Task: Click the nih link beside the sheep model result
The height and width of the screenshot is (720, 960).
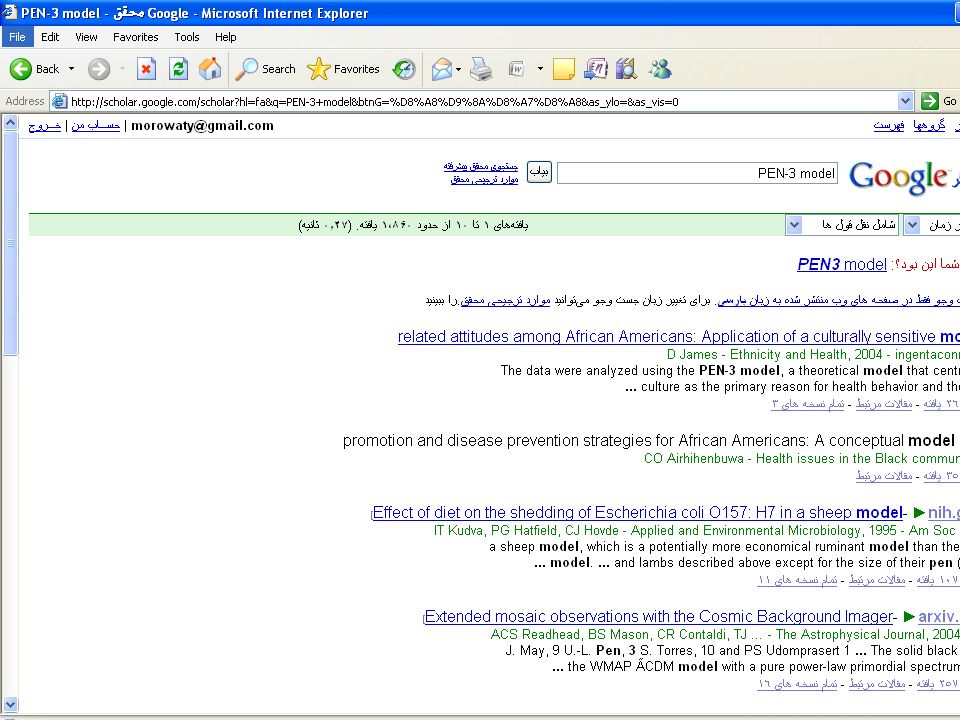Action: tap(943, 512)
